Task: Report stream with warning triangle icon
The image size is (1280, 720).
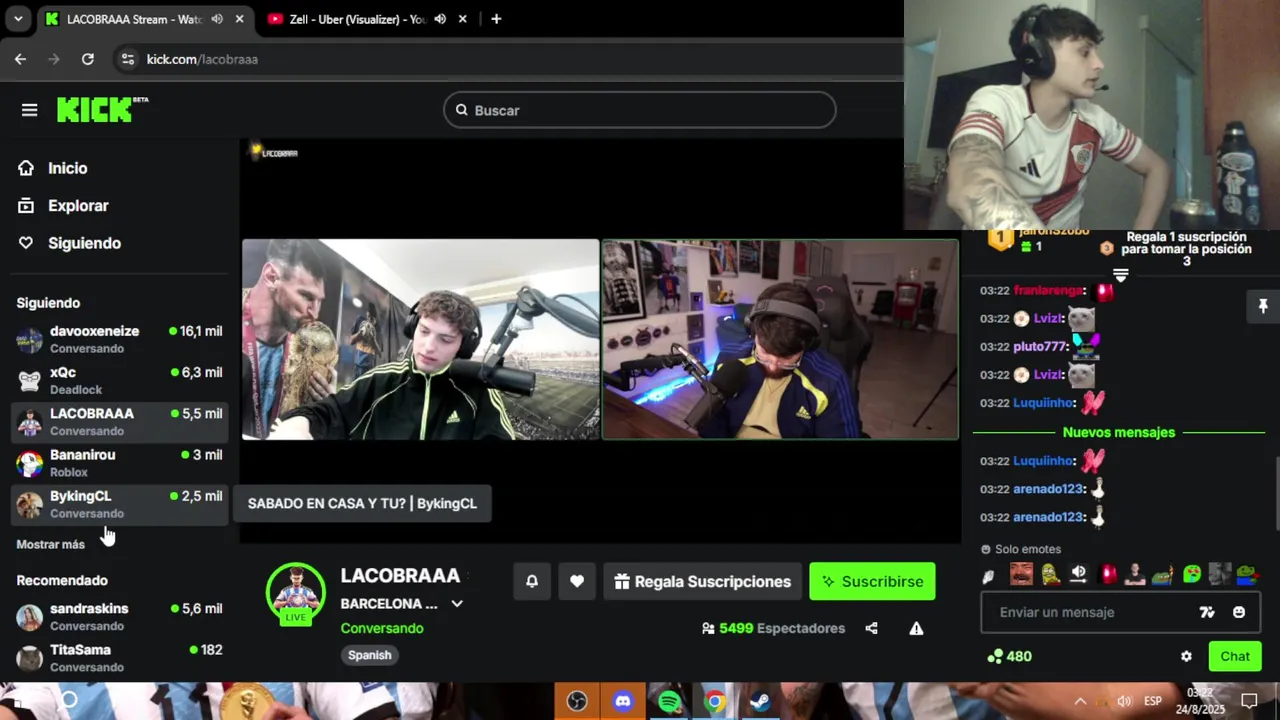Action: tap(916, 628)
